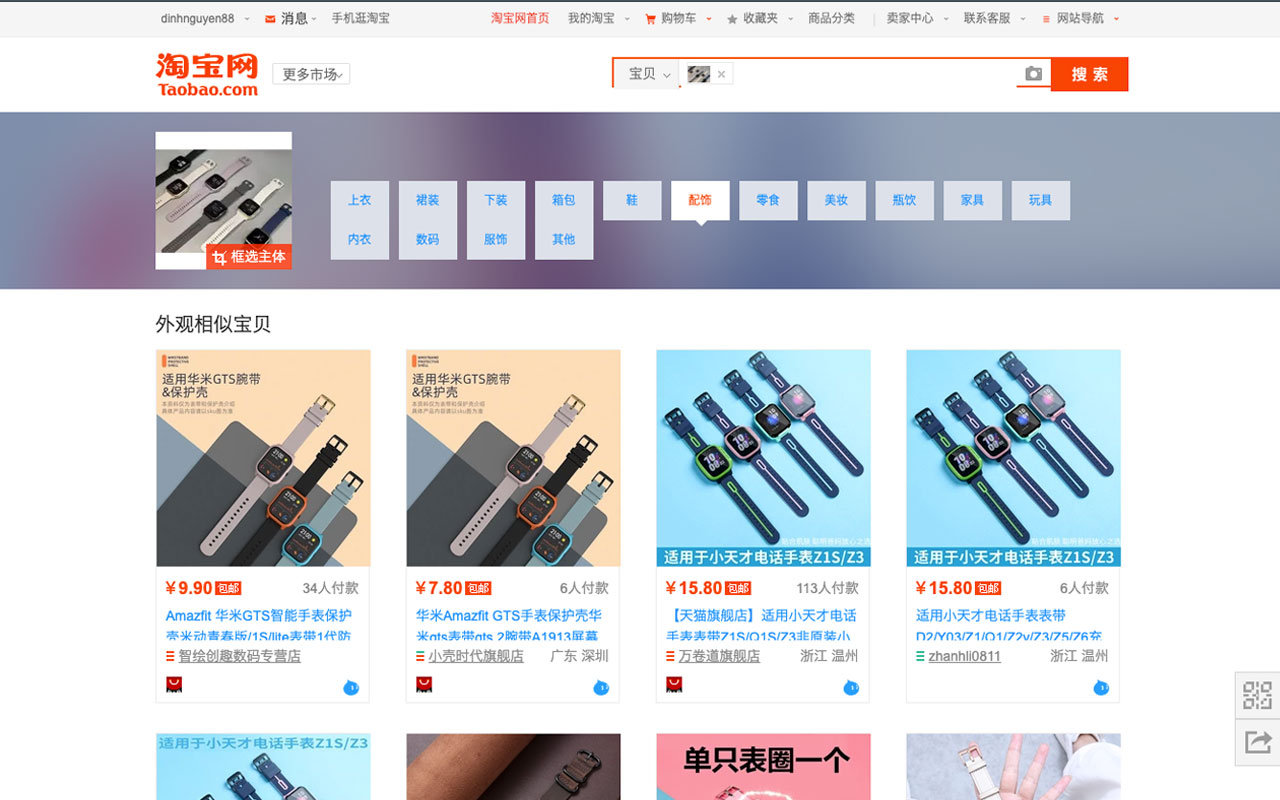Expand 我的淘宝 menu
1280x800 pixels.
(x=598, y=18)
